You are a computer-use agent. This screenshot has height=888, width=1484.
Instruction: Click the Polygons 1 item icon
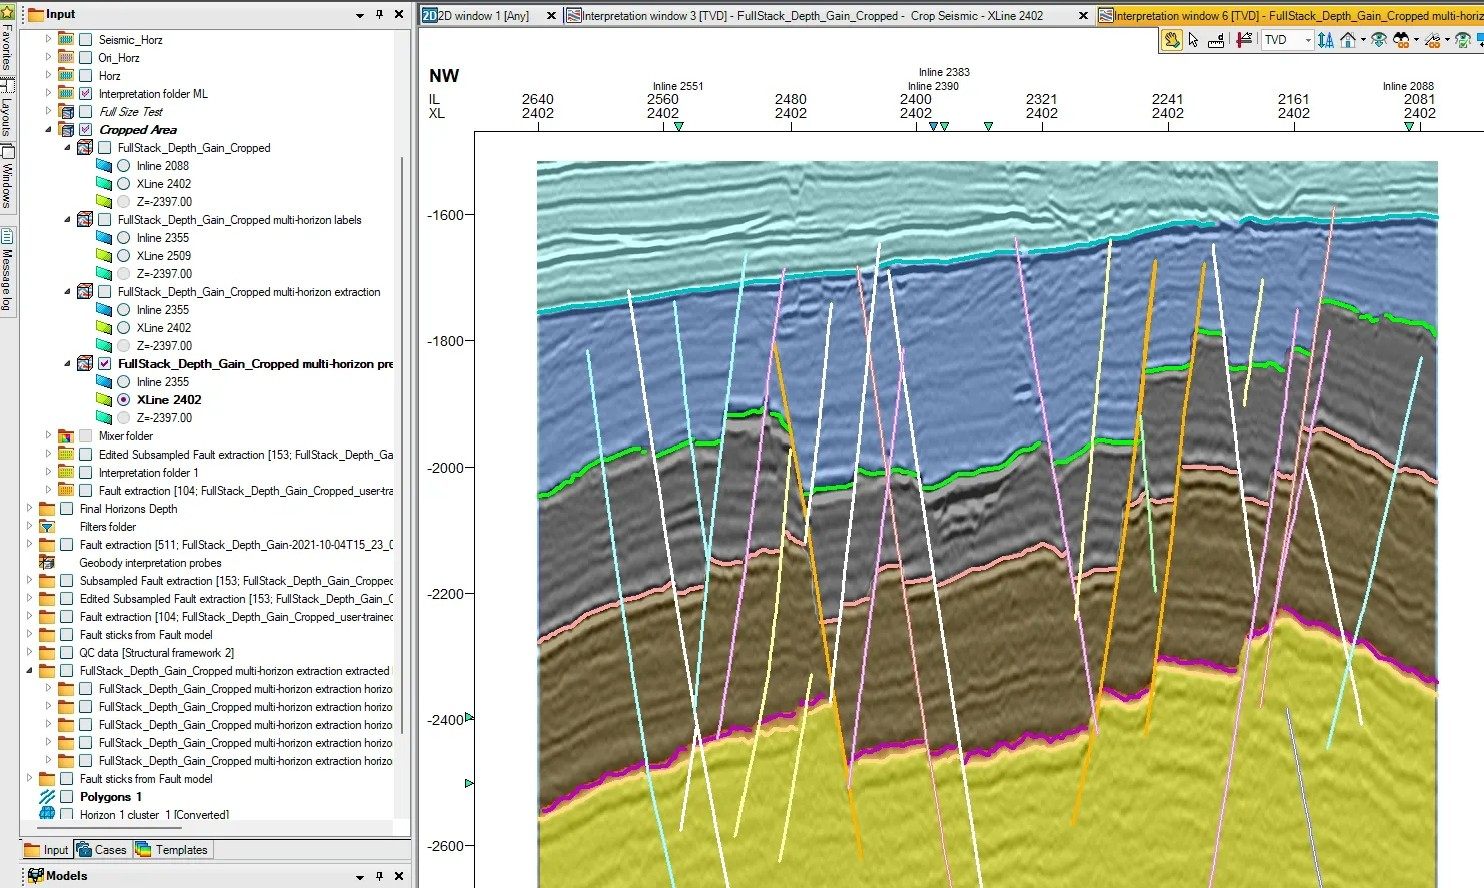(x=47, y=797)
